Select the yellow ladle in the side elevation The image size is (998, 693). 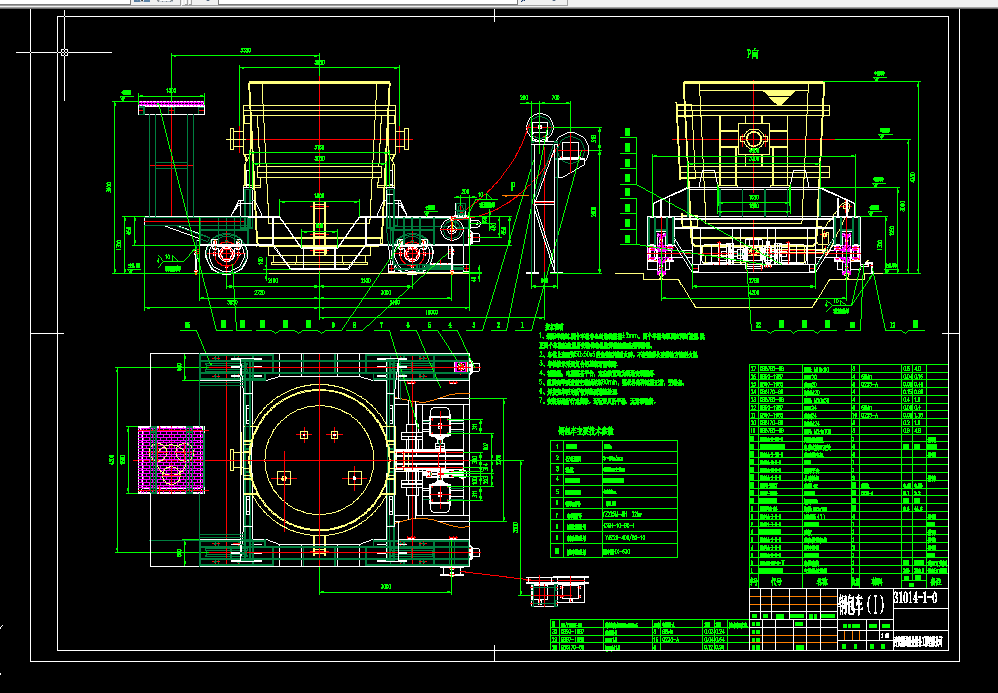(x=319, y=172)
